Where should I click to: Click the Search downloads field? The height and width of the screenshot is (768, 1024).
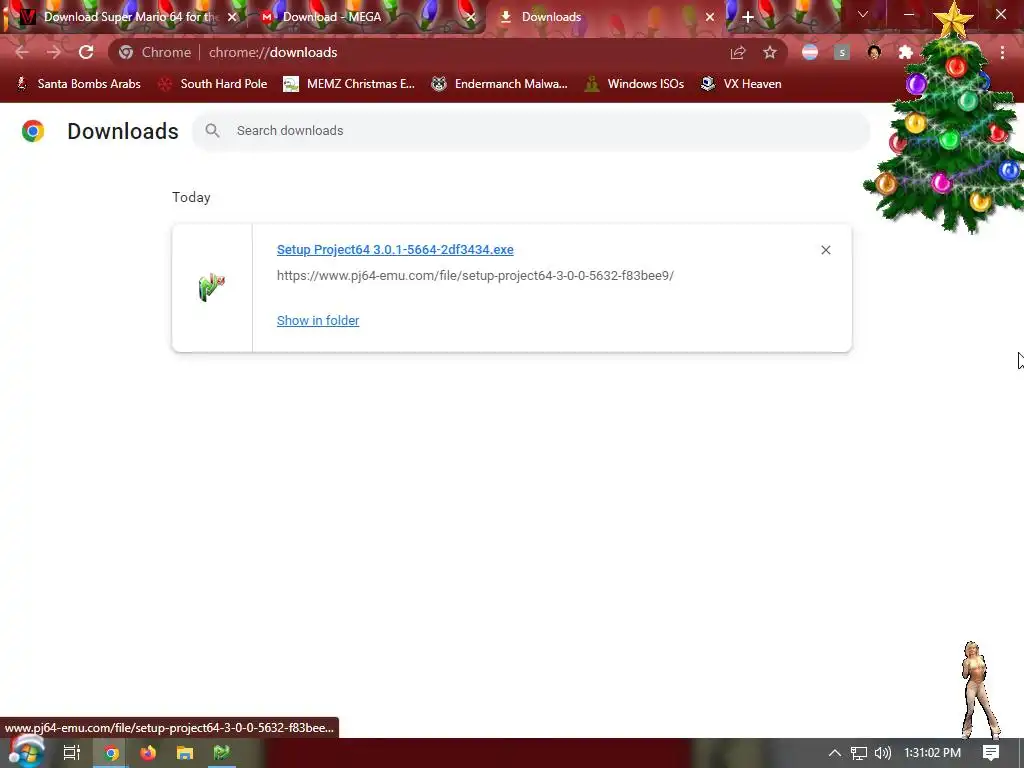pyautogui.click(x=530, y=131)
